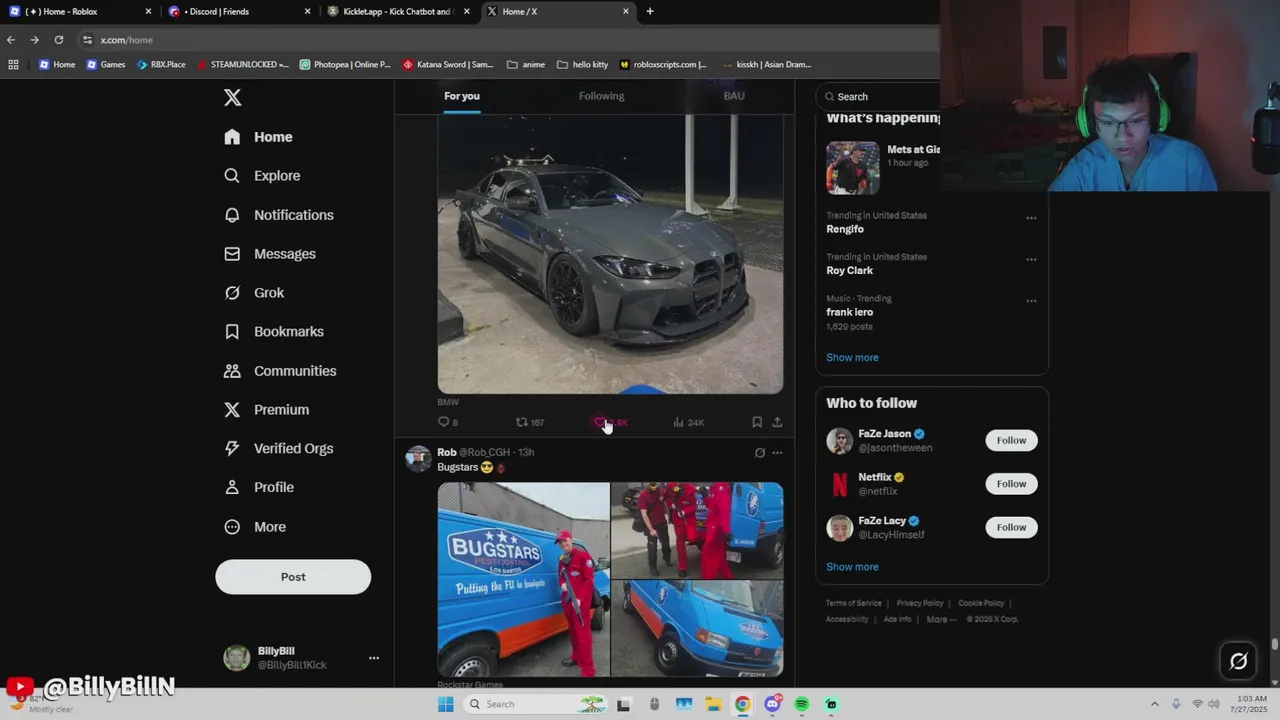Image resolution: width=1280 pixels, height=720 pixels.
Task: View analytics of the BMW post
Action: [688, 422]
